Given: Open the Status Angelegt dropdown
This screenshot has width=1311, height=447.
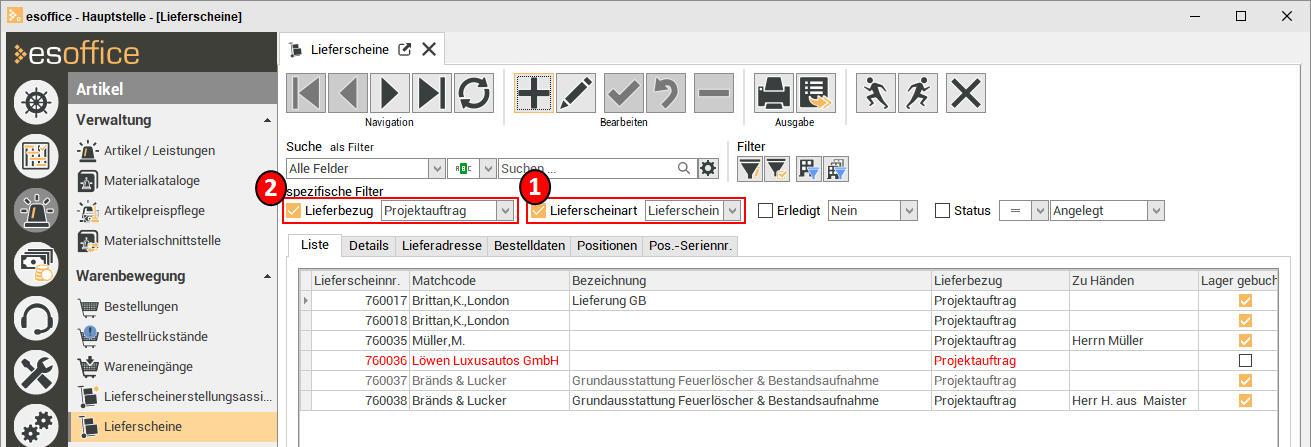Looking at the screenshot, I should pos(1157,211).
